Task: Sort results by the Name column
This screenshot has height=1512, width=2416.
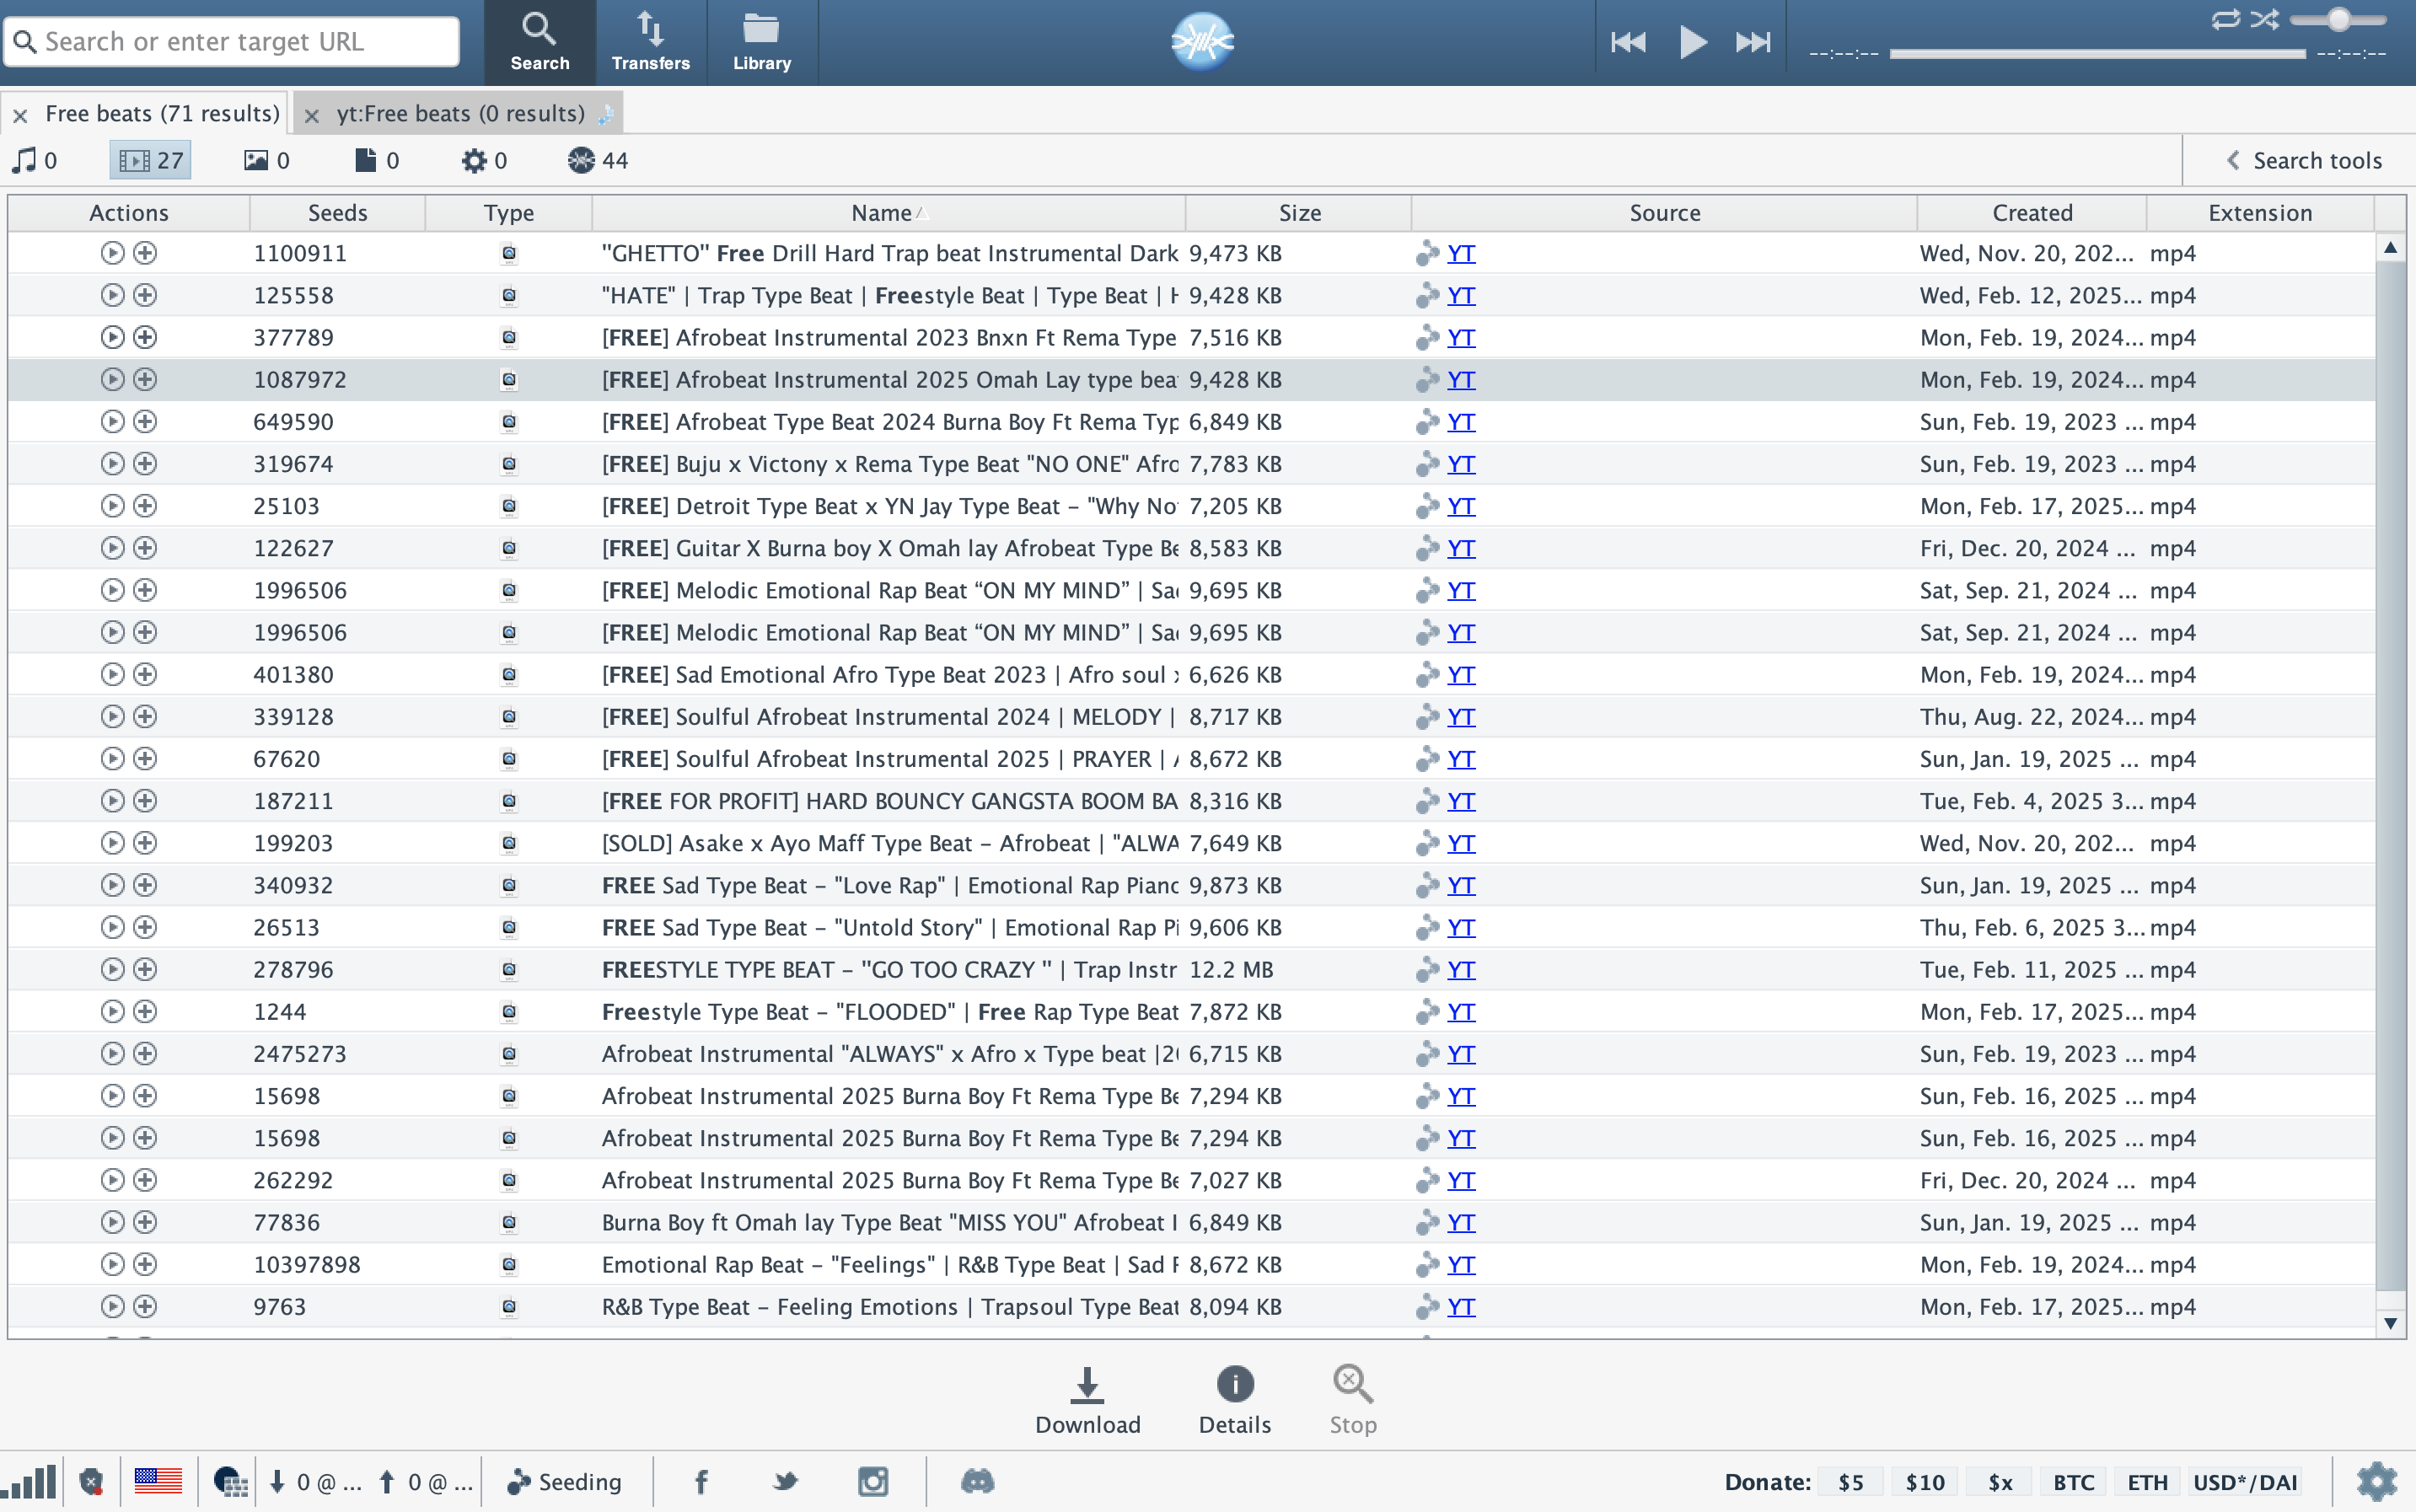Action: pos(888,212)
